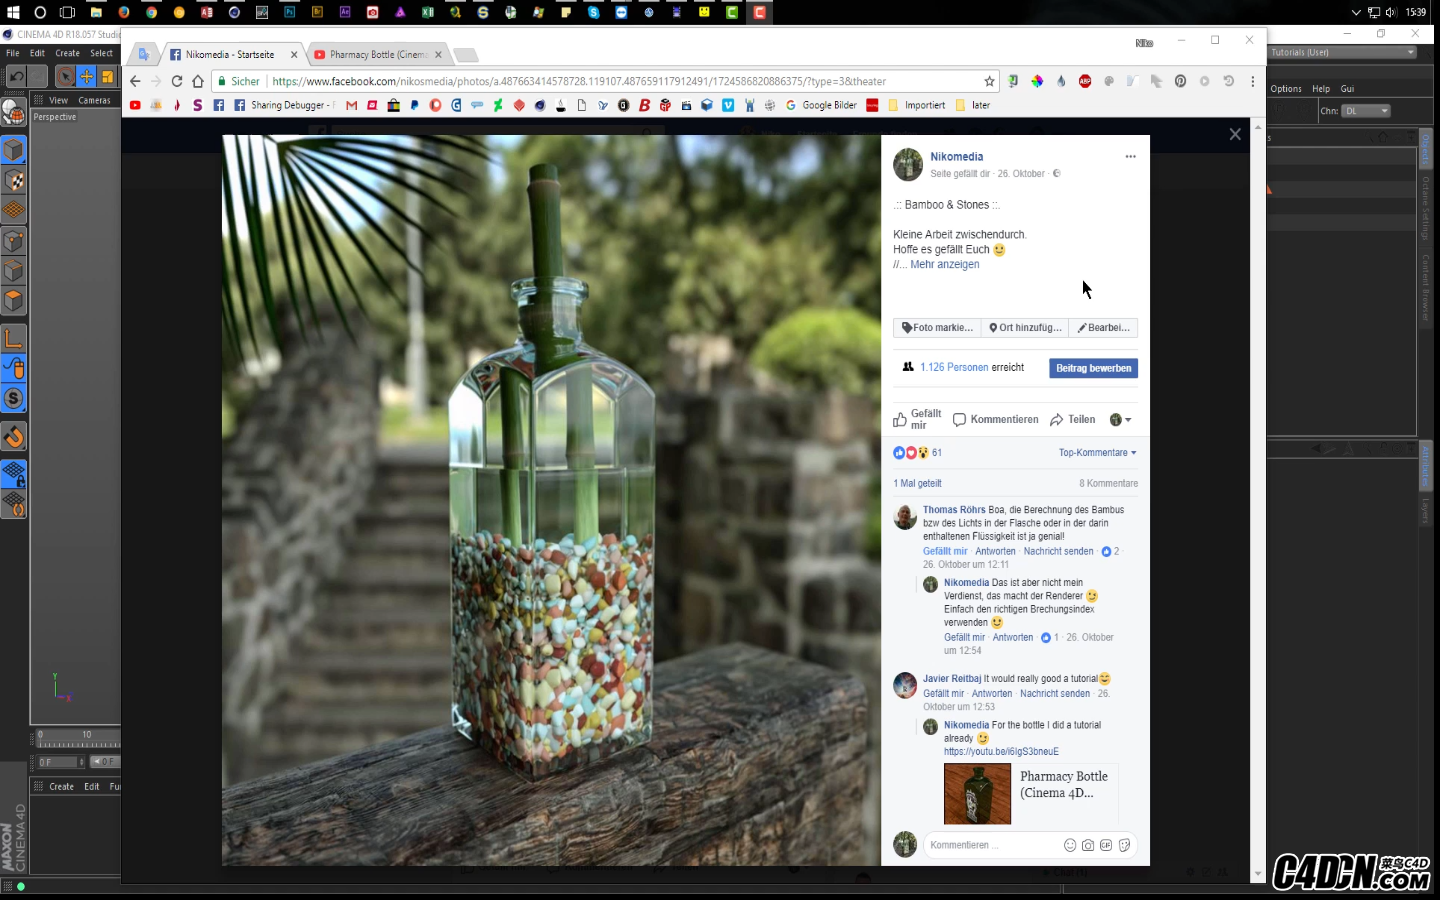Image resolution: width=1440 pixels, height=900 pixels.
Task: Click the Kommentieren comment input field
Action: point(1028,845)
